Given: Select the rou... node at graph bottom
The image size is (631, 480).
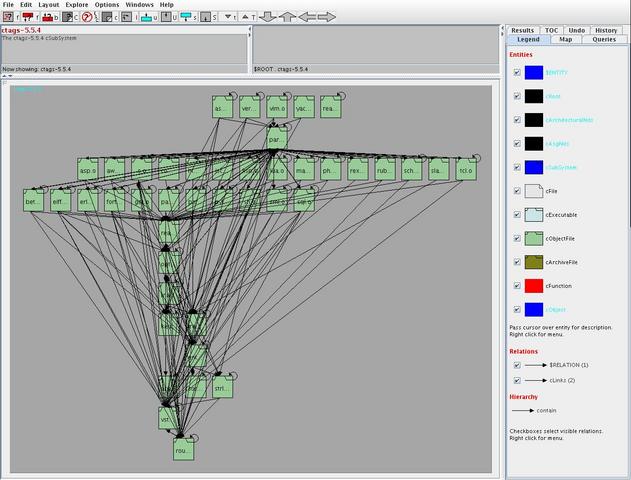Looking at the screenshot, I should 183,449.
